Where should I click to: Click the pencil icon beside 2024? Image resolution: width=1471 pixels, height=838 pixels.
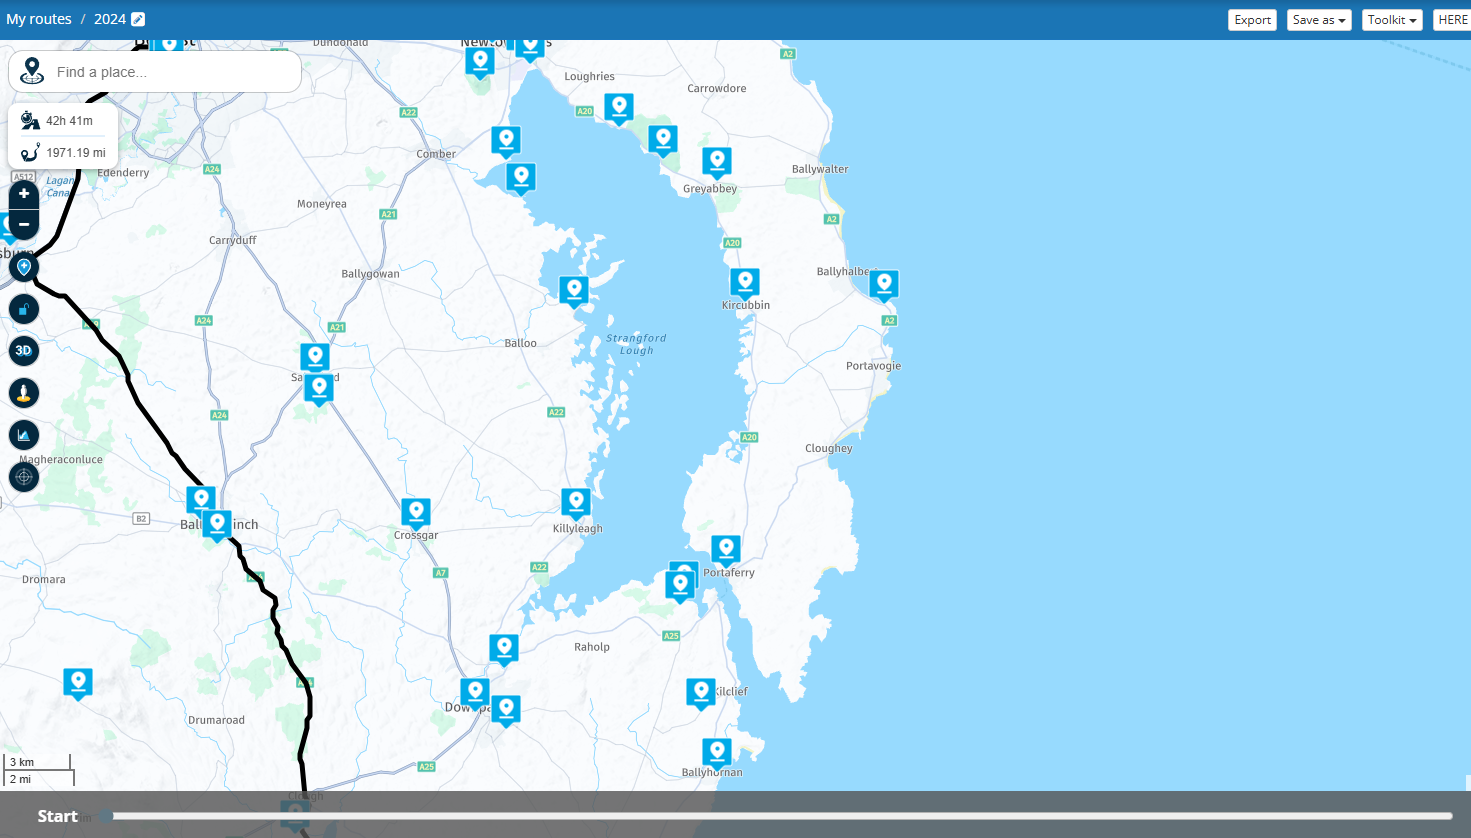138,20
